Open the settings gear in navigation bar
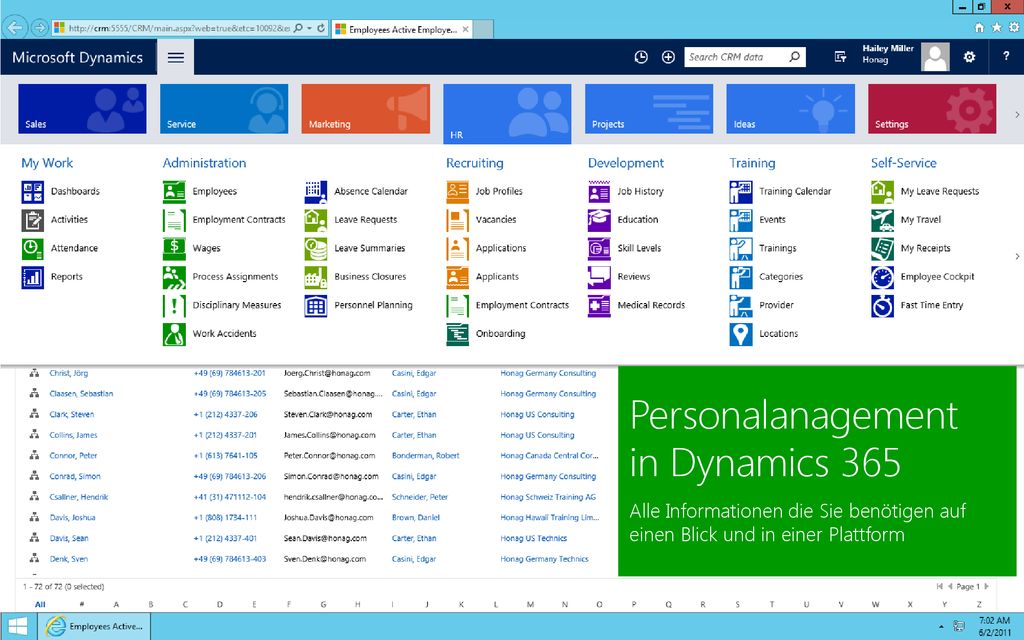The height and width of the screenshot is (640, 1024). click(970, 57)
